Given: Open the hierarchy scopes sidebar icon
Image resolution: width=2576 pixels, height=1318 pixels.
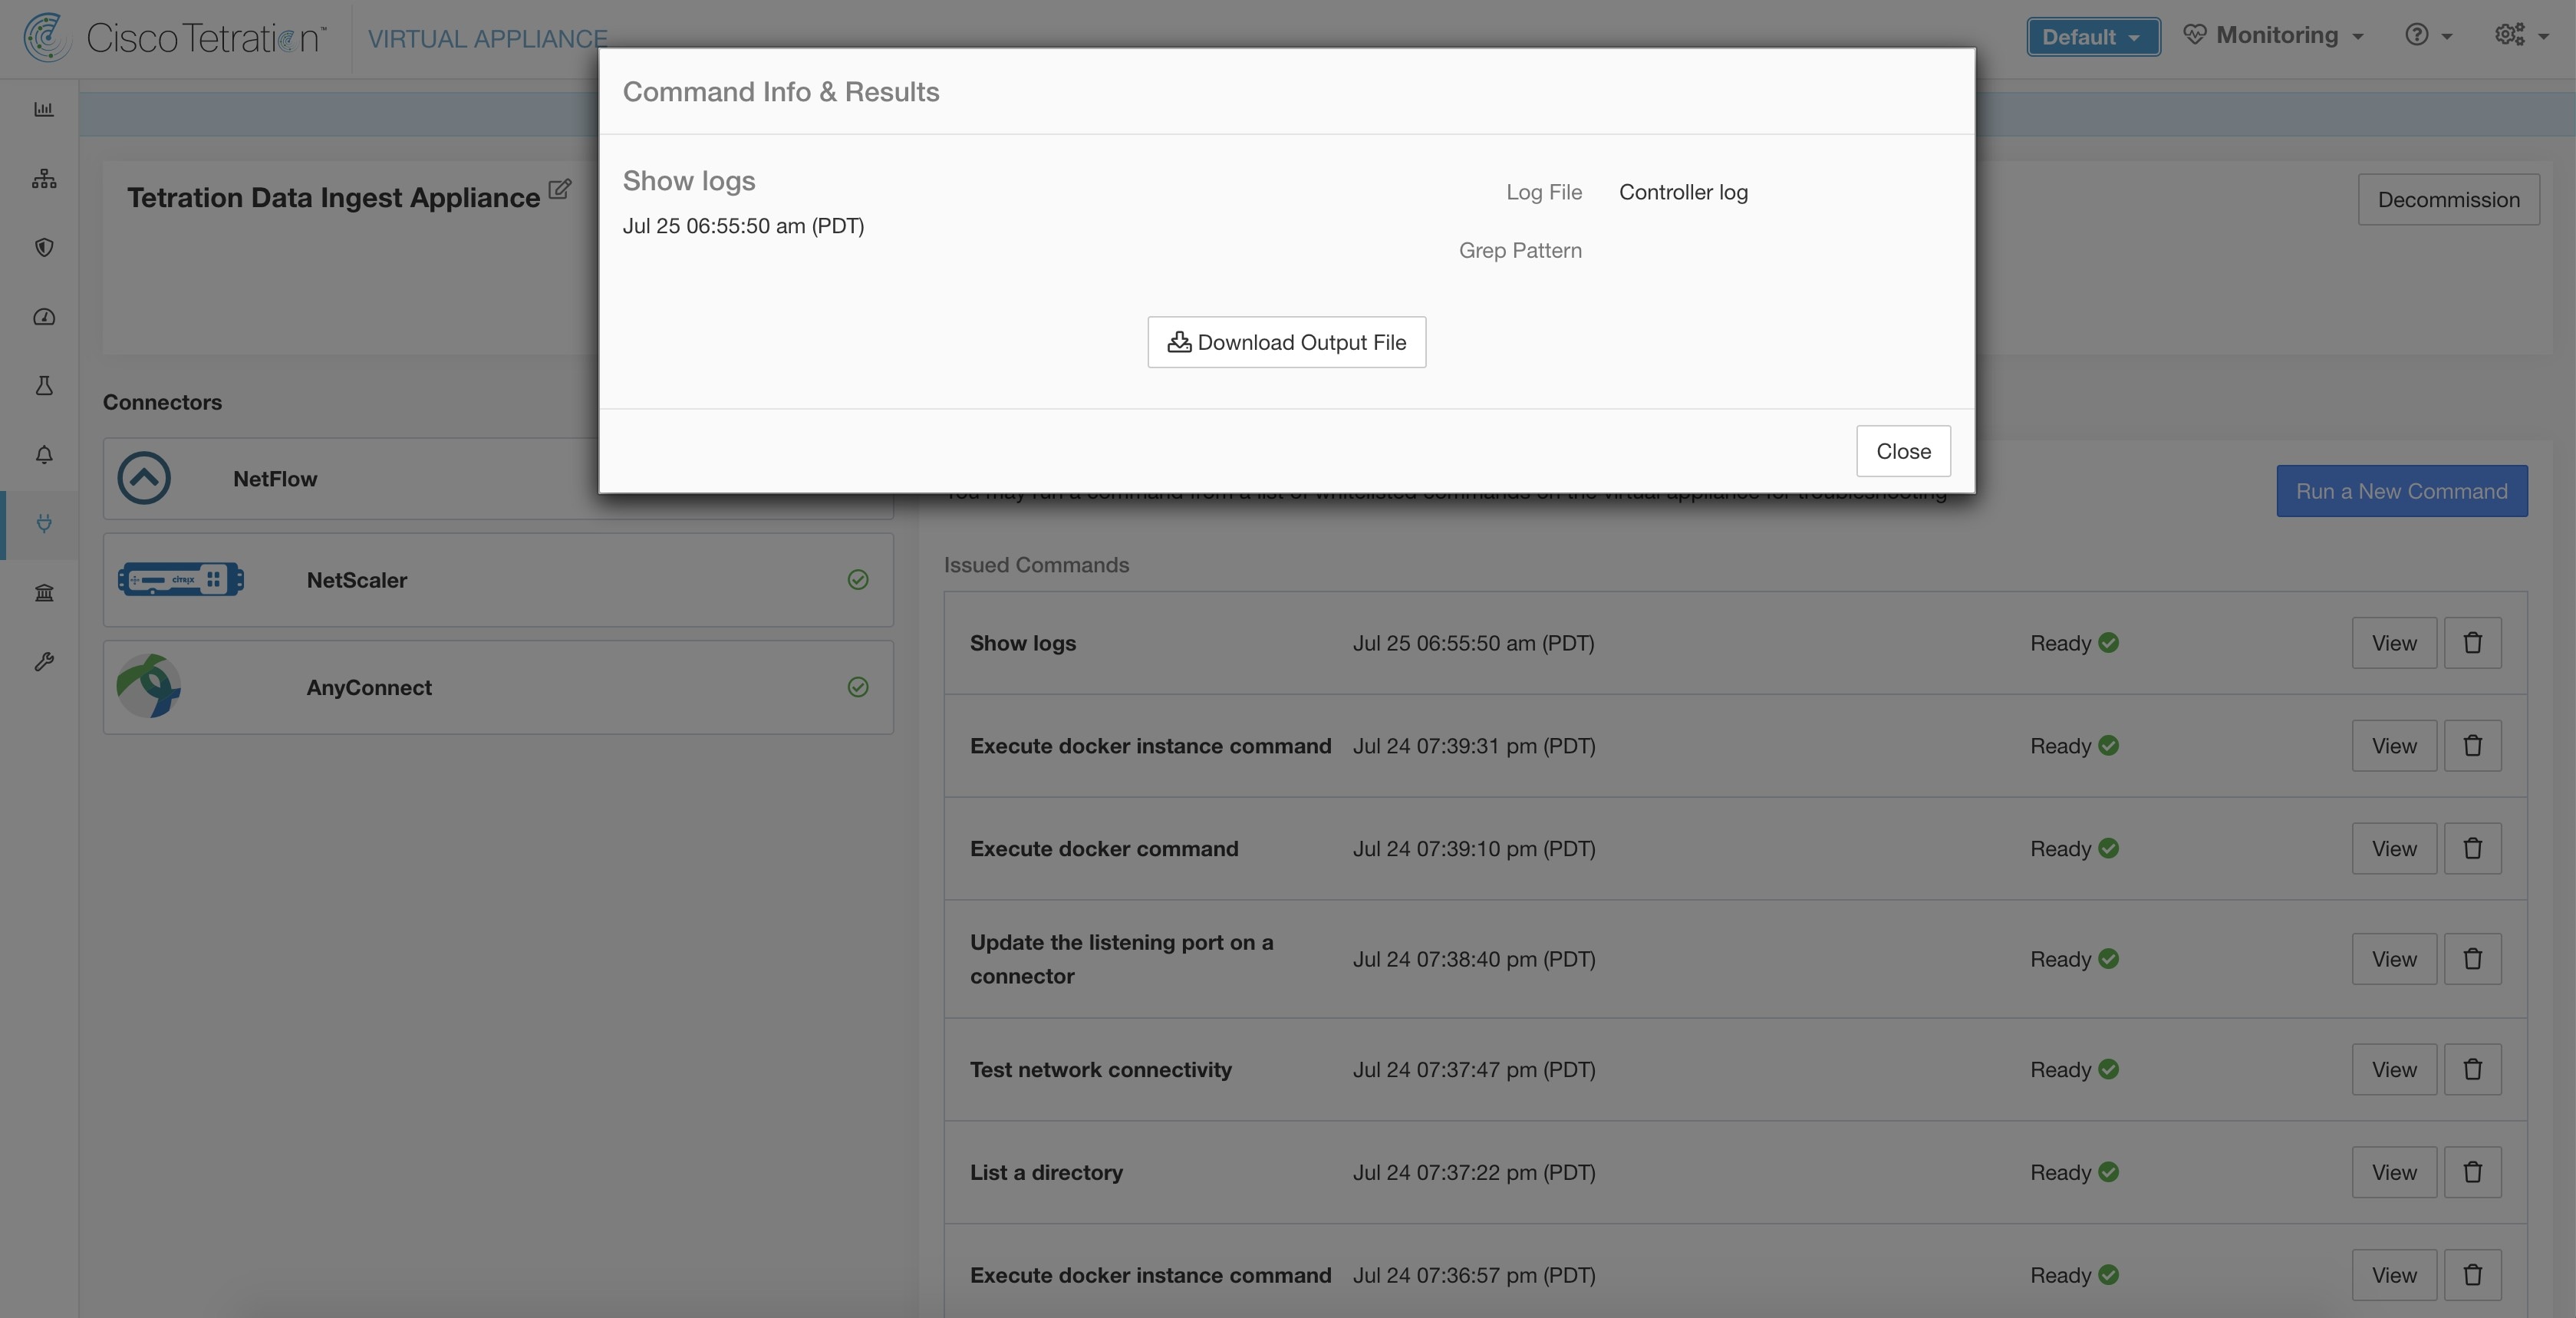Looking at the screenshot, I should pos(44,179).
